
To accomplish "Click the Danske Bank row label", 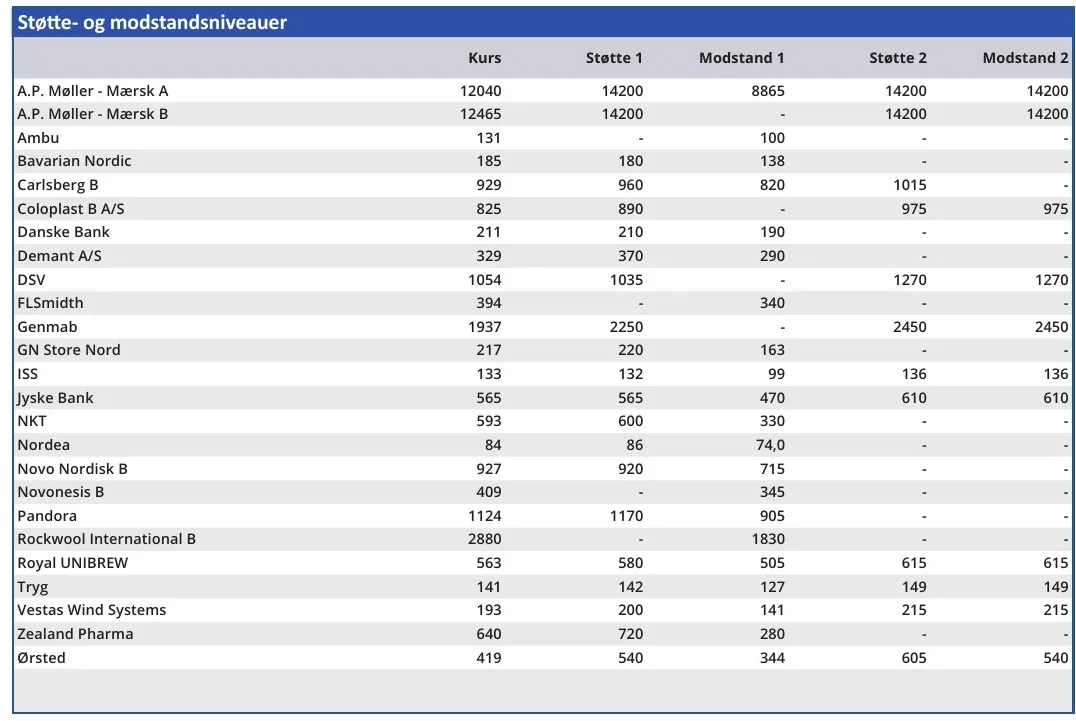I will [x=63, y=232].
